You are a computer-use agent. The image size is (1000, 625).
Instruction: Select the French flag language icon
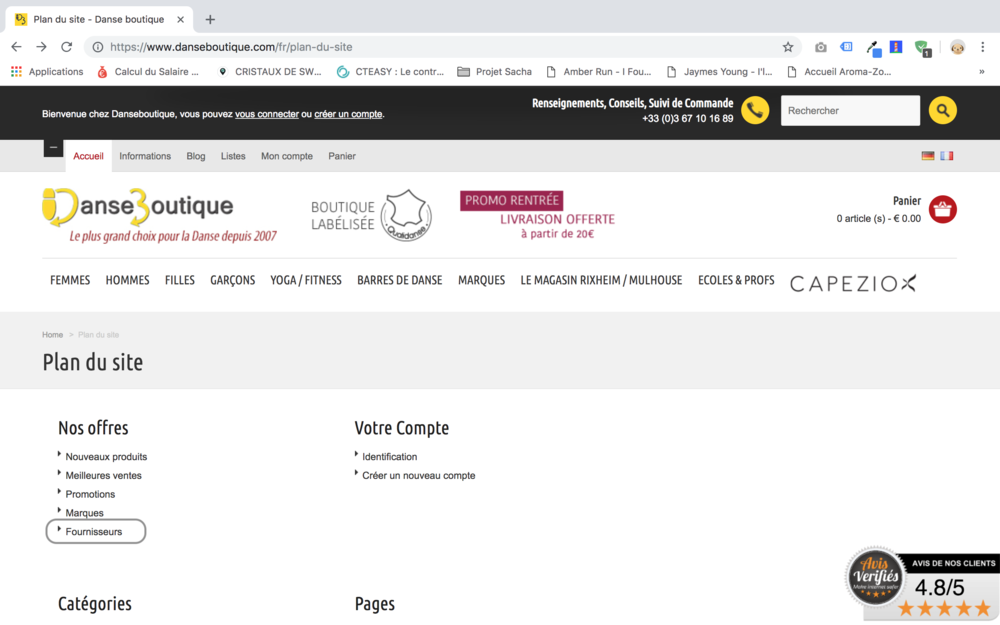[946, 156]
